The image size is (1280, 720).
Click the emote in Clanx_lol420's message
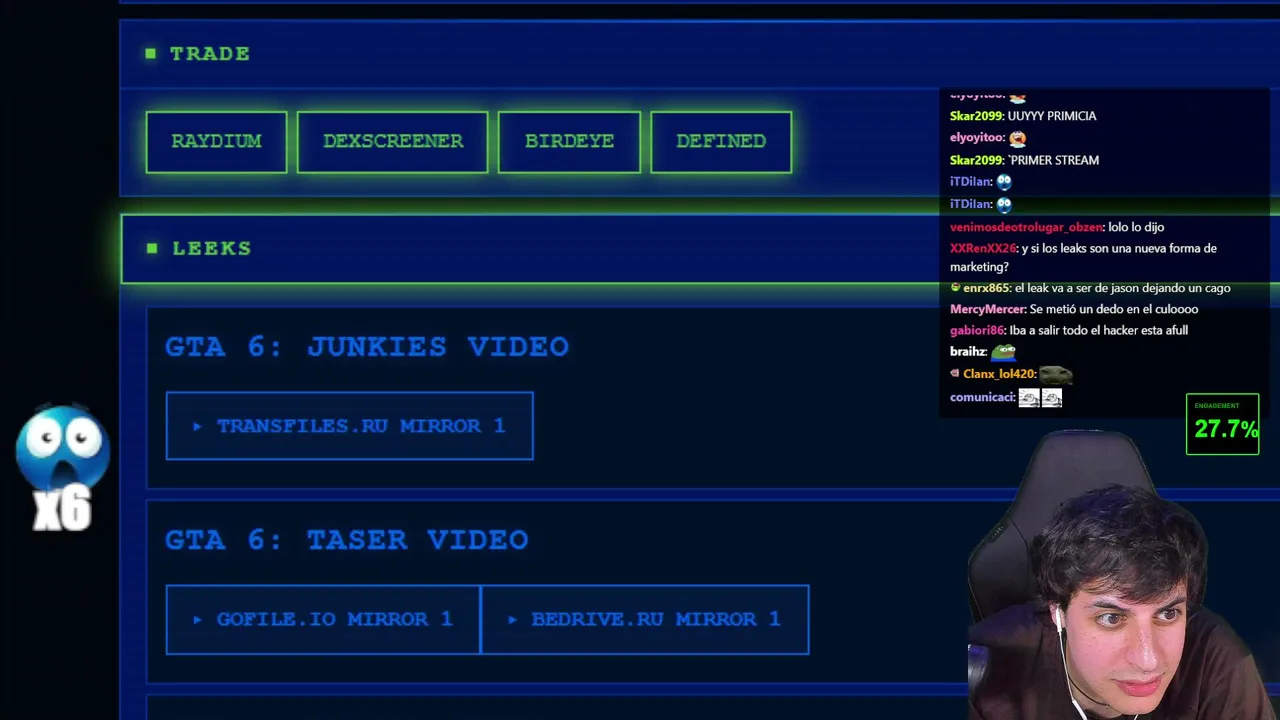click(x=1055, y=374)
